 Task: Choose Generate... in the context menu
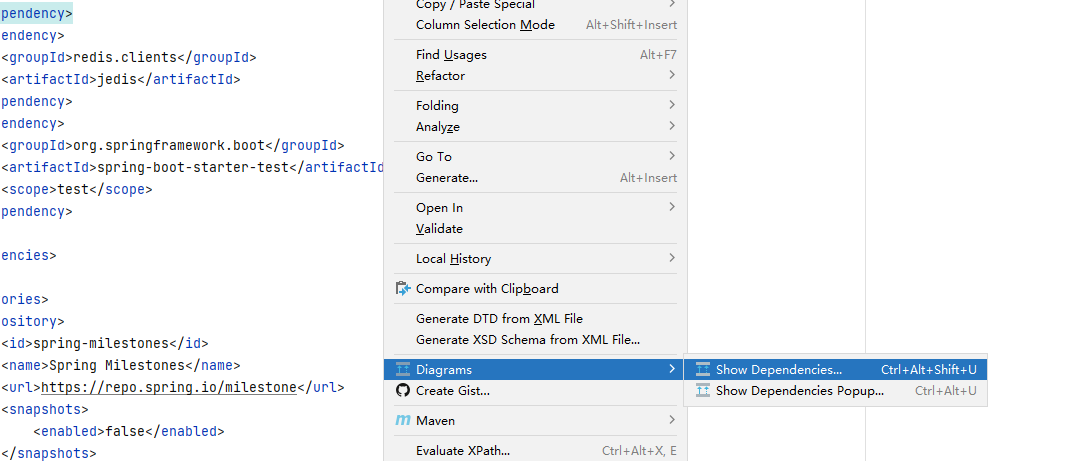[447, 178]
